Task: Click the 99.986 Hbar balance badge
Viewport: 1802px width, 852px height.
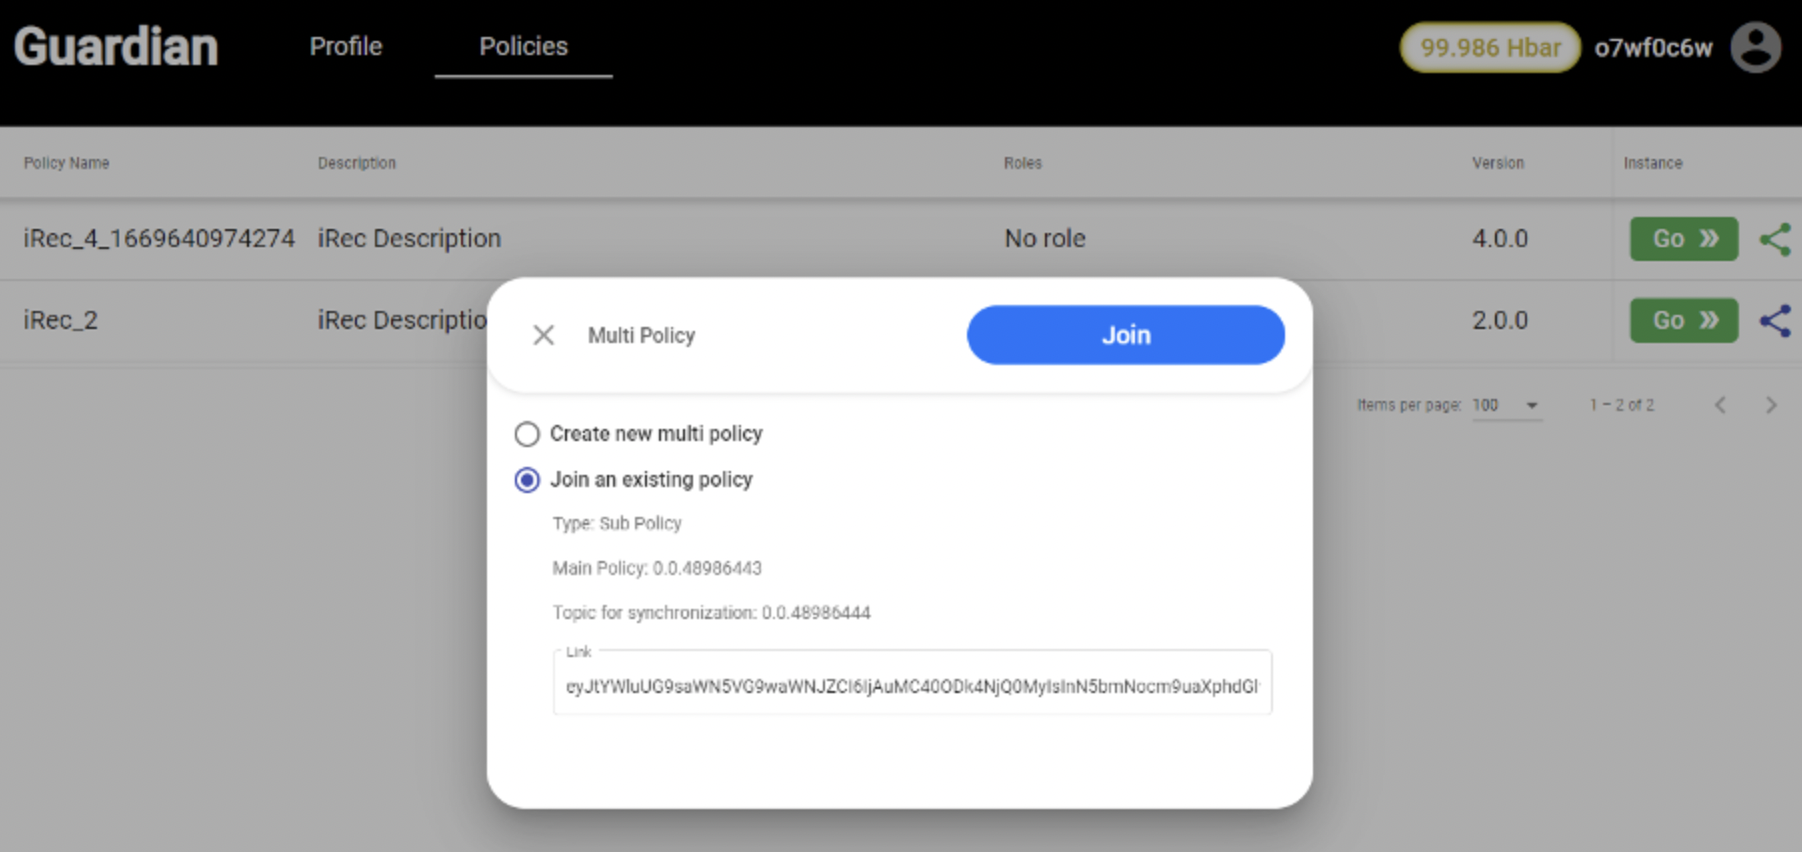Action: [1489, 48]
